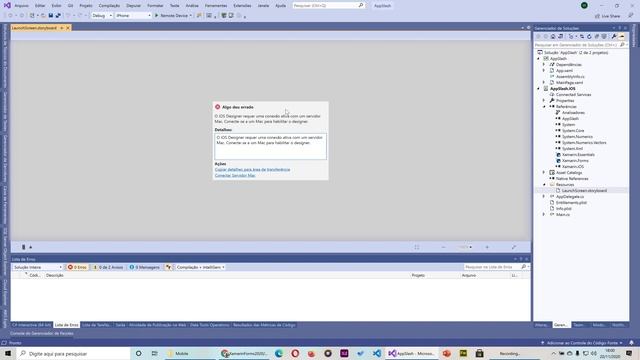Open the Ajuda menu
Image resolution: width=640 pixels, height=360 pixels.
(x=280, y=6)
